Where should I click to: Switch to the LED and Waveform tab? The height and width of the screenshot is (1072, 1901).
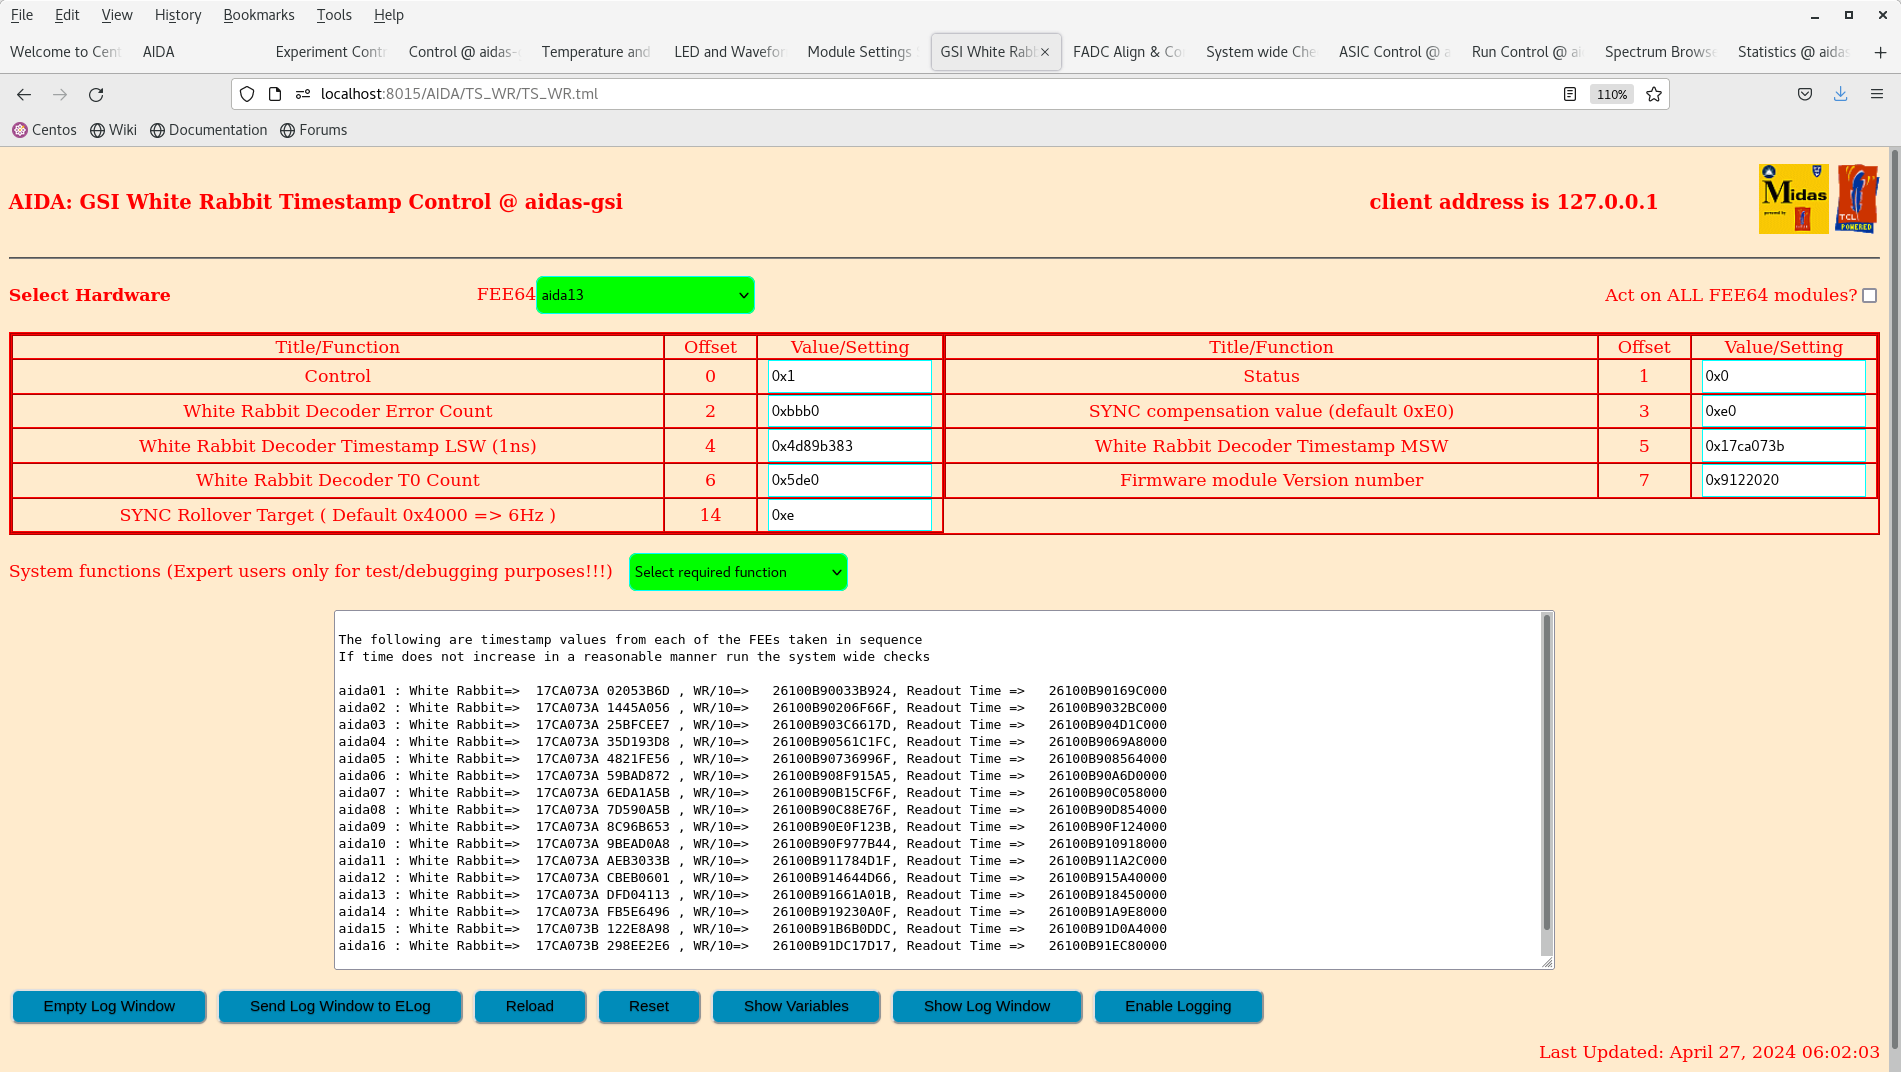click(x=729, y=52)
